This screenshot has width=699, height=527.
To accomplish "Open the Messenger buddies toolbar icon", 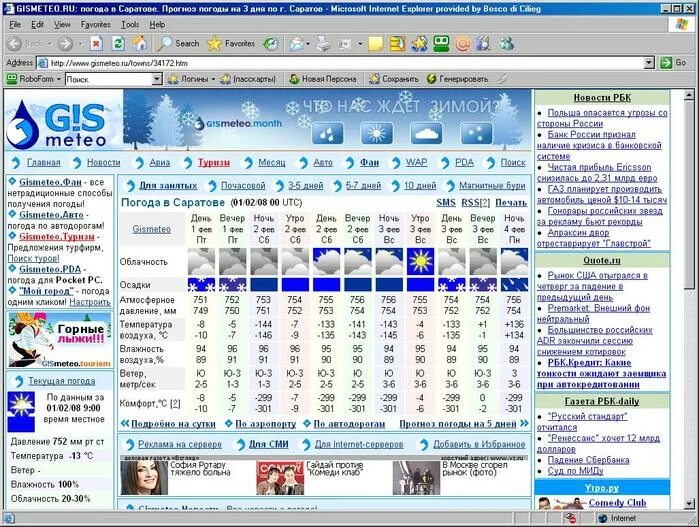I will pos(506,44).
